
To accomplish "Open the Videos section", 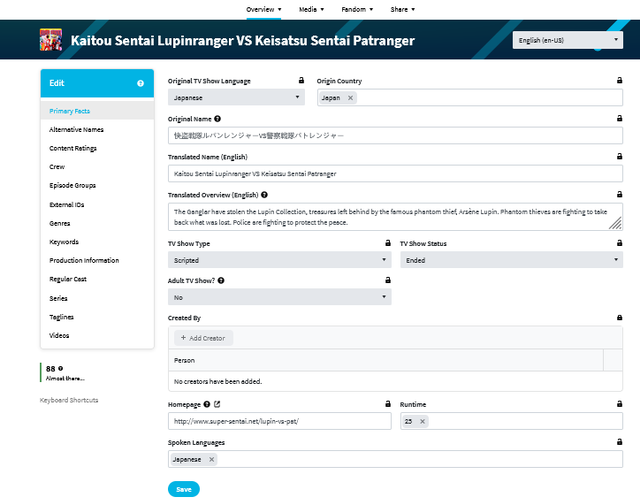I will (x=59, y=335).
